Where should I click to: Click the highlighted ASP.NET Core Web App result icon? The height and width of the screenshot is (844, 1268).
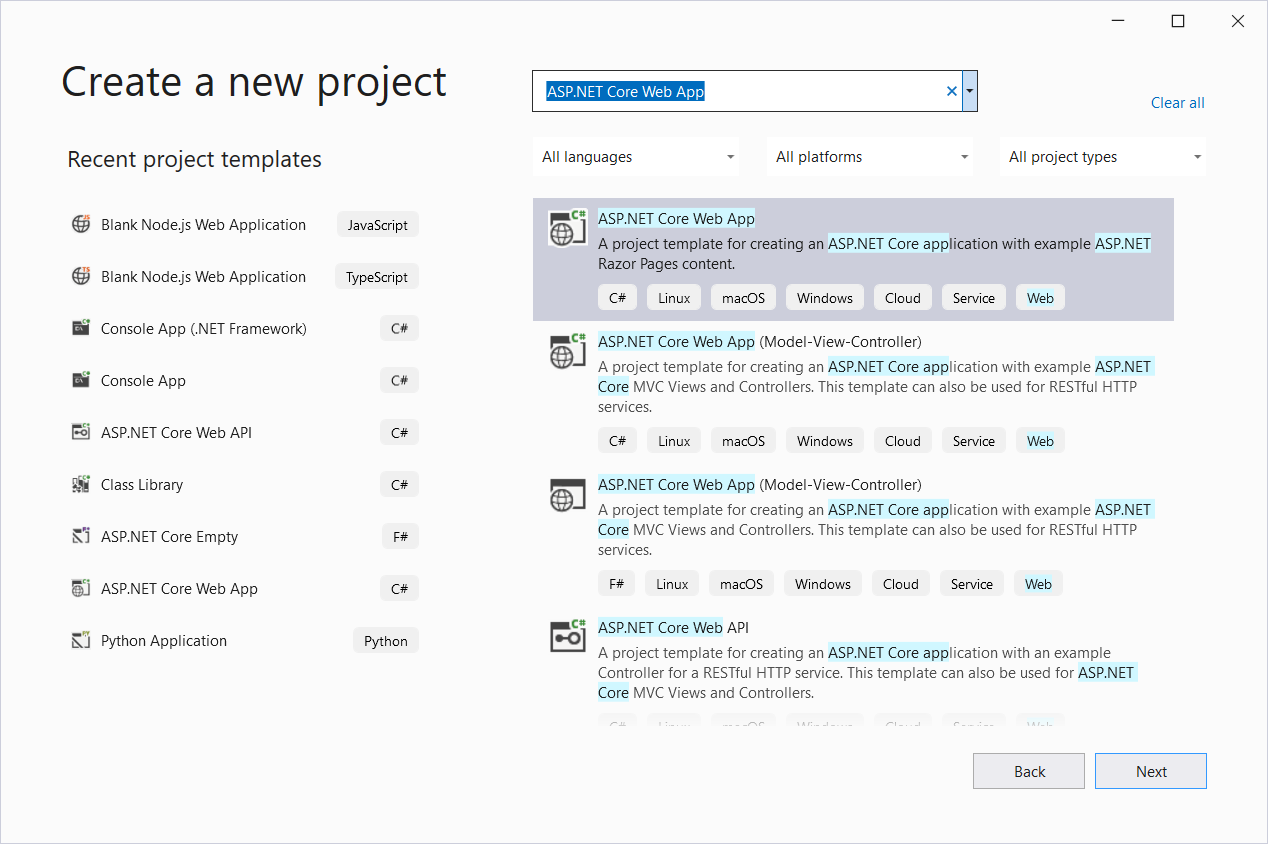567,228
